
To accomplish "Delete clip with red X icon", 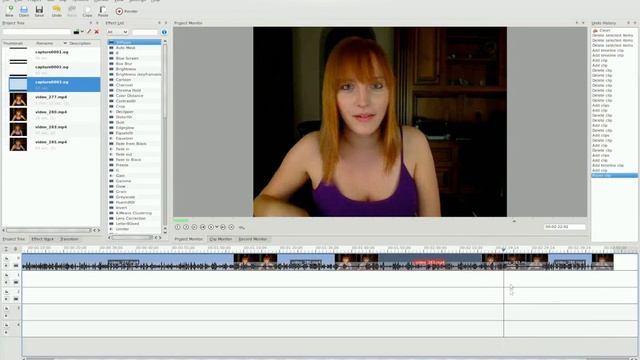I will click(x=97, y=32).
